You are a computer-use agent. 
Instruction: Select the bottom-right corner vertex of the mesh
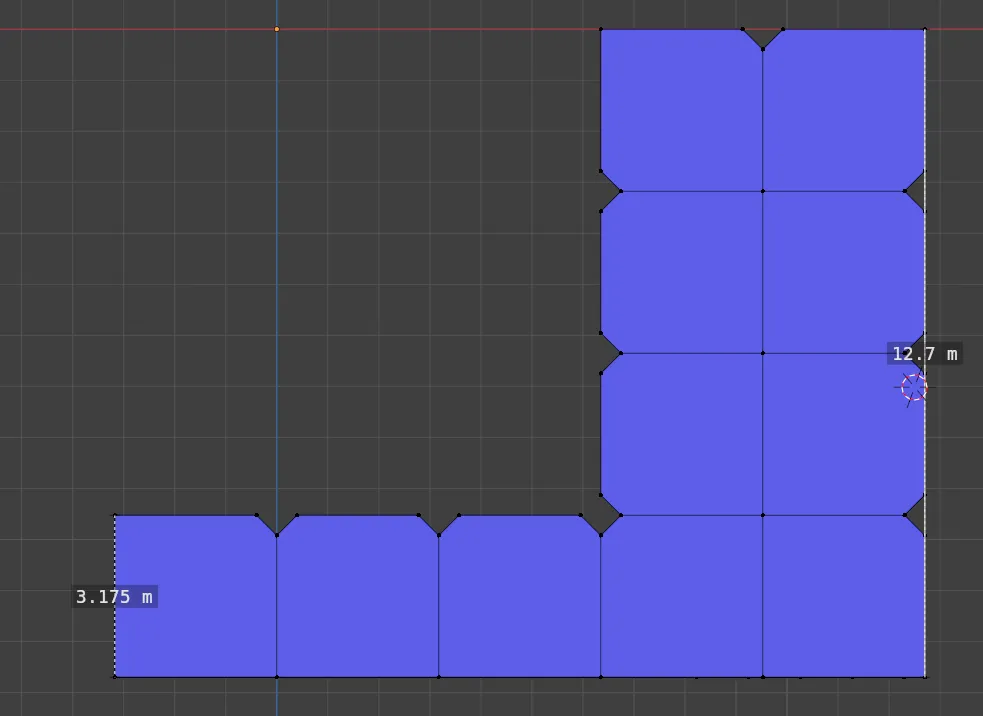(925, 677)
